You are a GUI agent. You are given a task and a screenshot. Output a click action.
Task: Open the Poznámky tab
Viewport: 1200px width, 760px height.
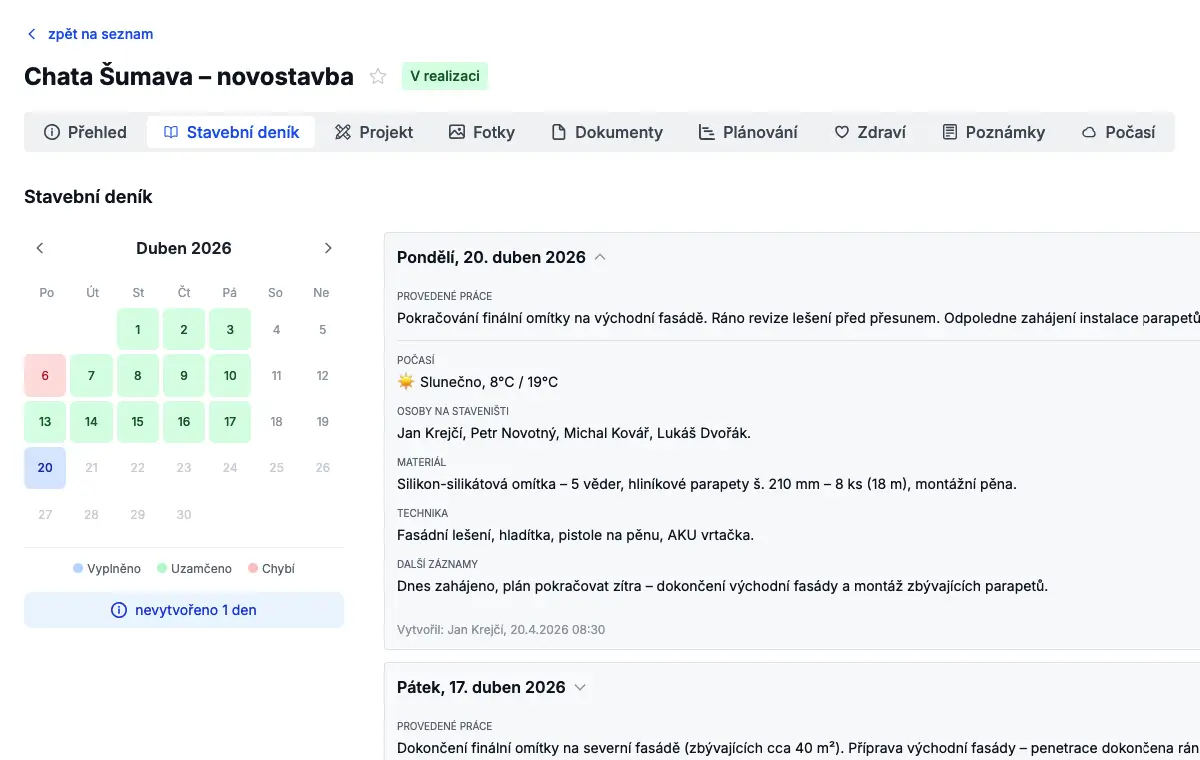point(993,132)
